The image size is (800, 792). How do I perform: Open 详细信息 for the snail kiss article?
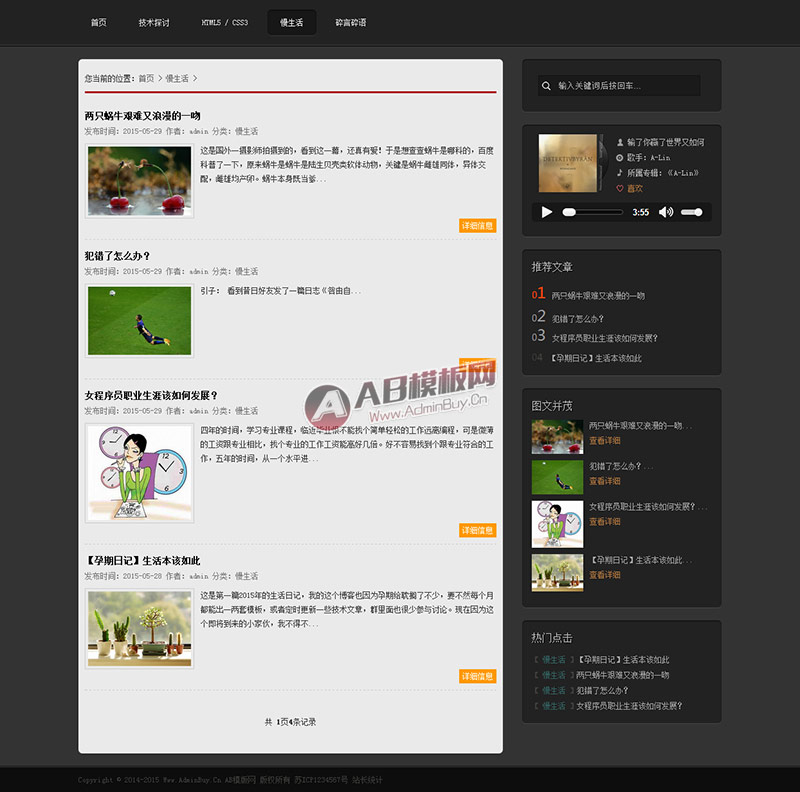(x=478, y=226)
